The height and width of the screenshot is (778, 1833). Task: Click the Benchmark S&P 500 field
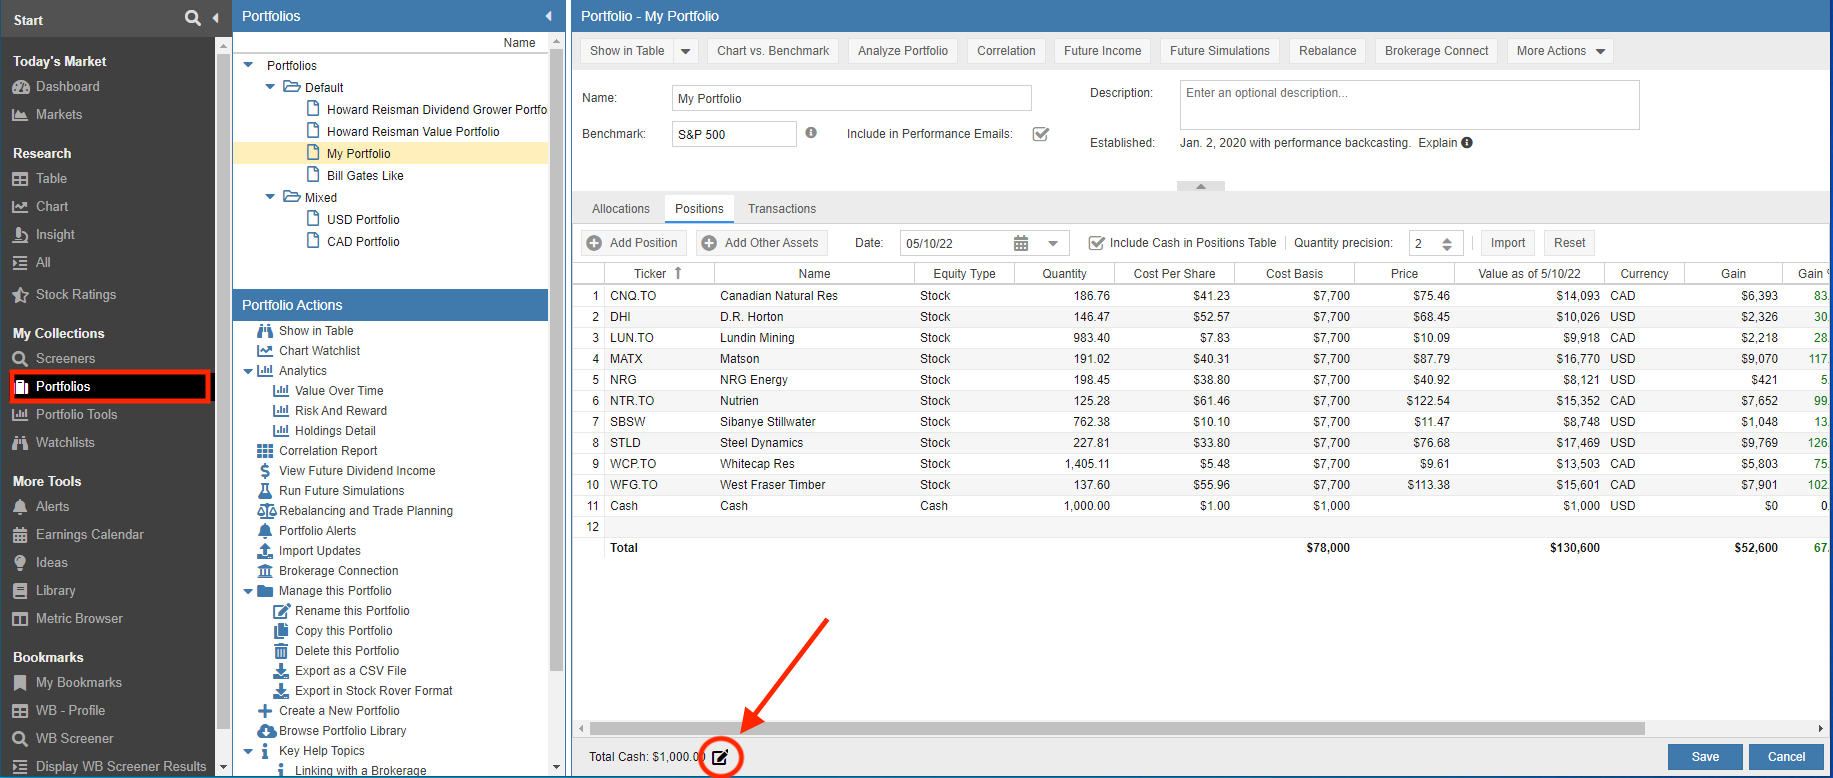734,134
